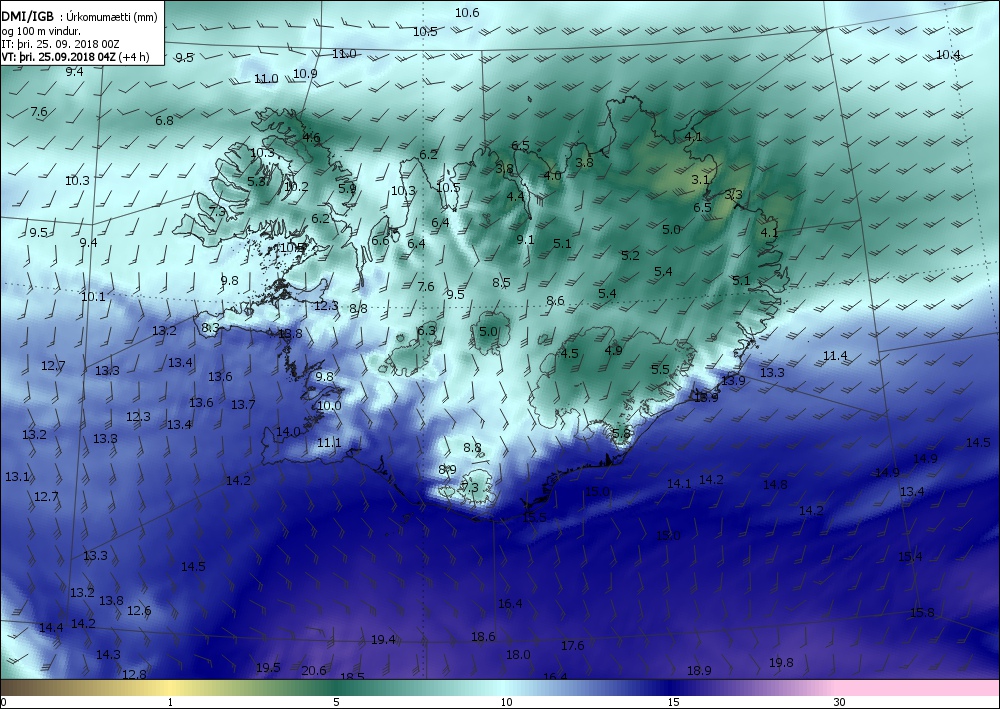
Task: Click the 4.5 value on western Vatnajökull
Action: [x=569, y=353]
